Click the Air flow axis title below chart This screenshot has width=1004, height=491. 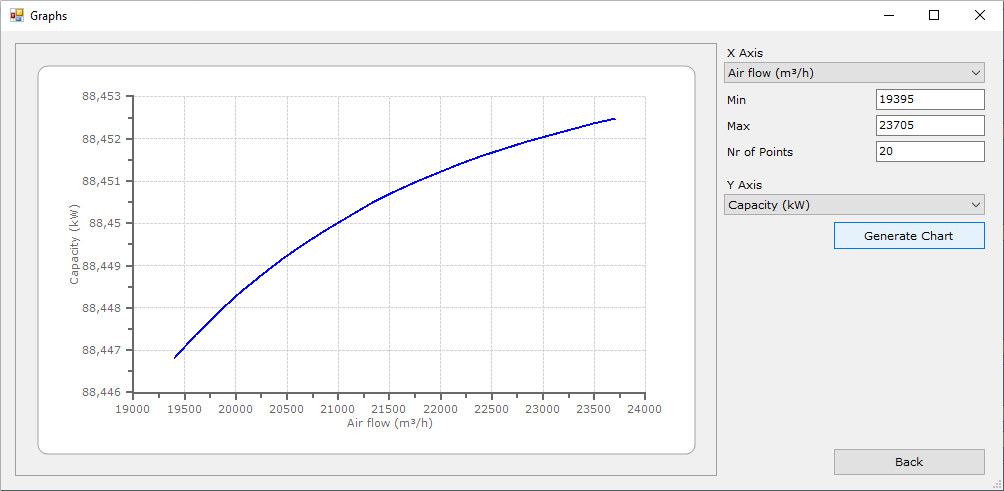tap(389, 423)
